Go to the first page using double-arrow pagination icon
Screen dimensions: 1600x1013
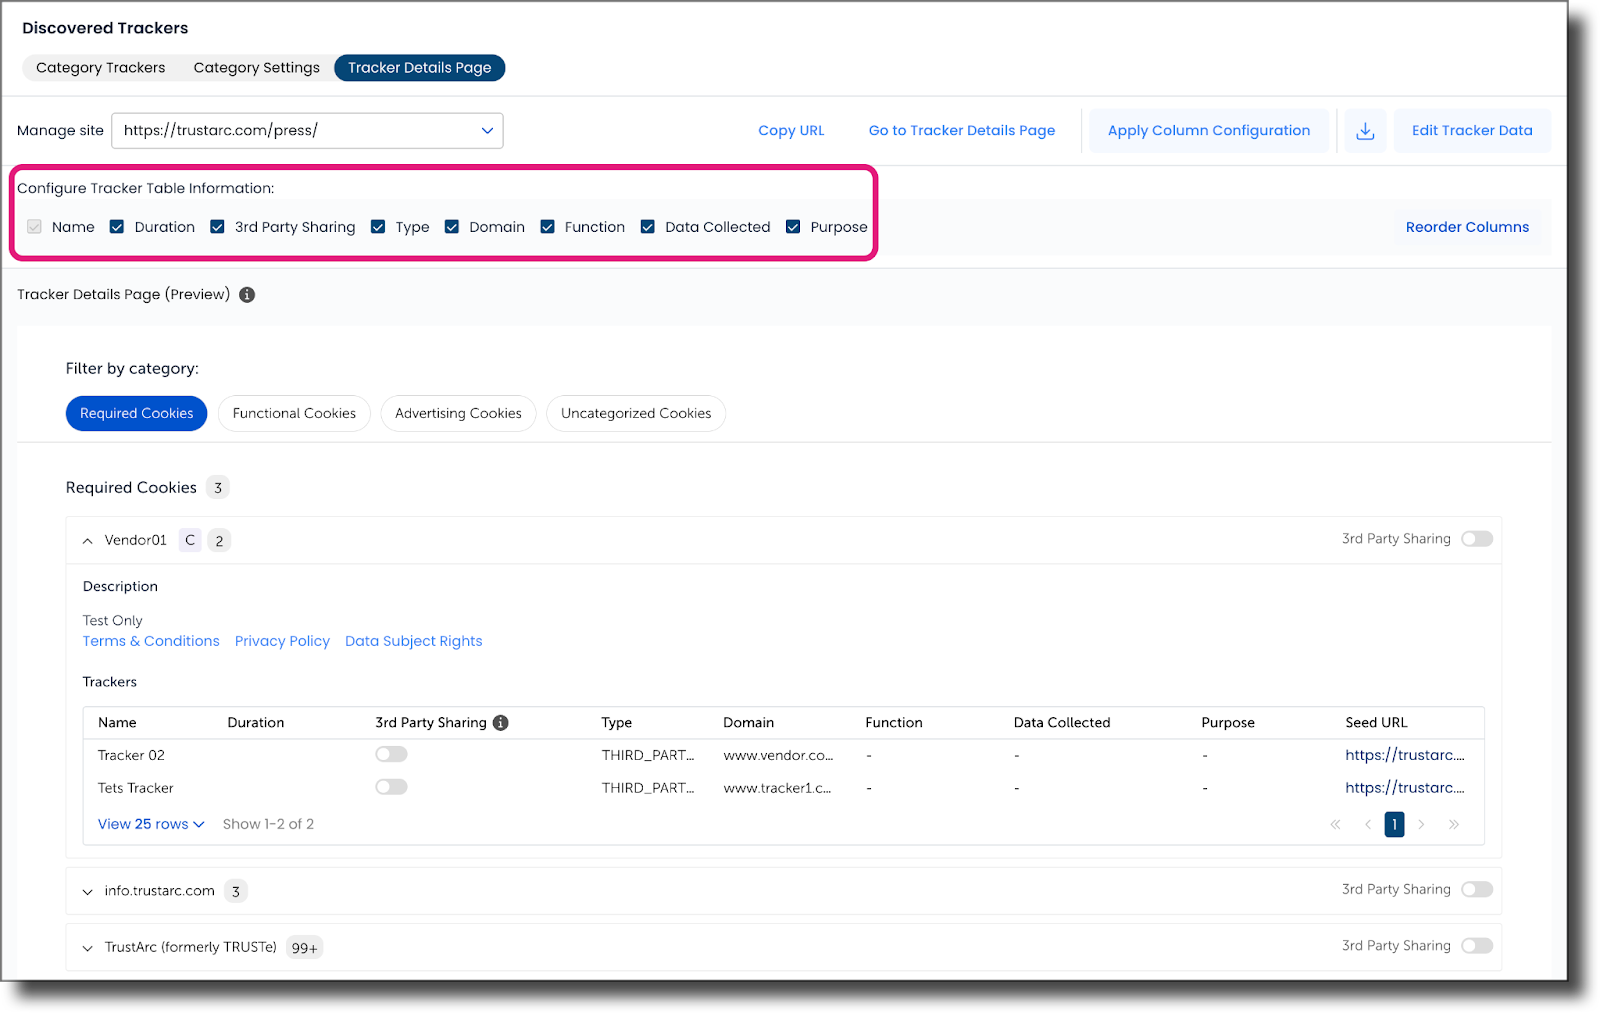[x=1335, y=824]
